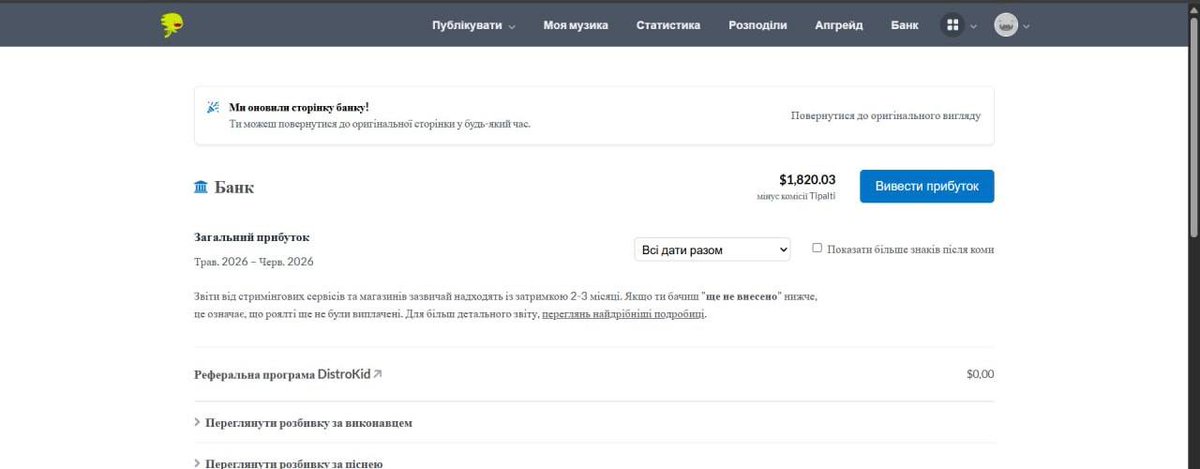Expand 'Переглянути розбивку за піснею'

288,464
